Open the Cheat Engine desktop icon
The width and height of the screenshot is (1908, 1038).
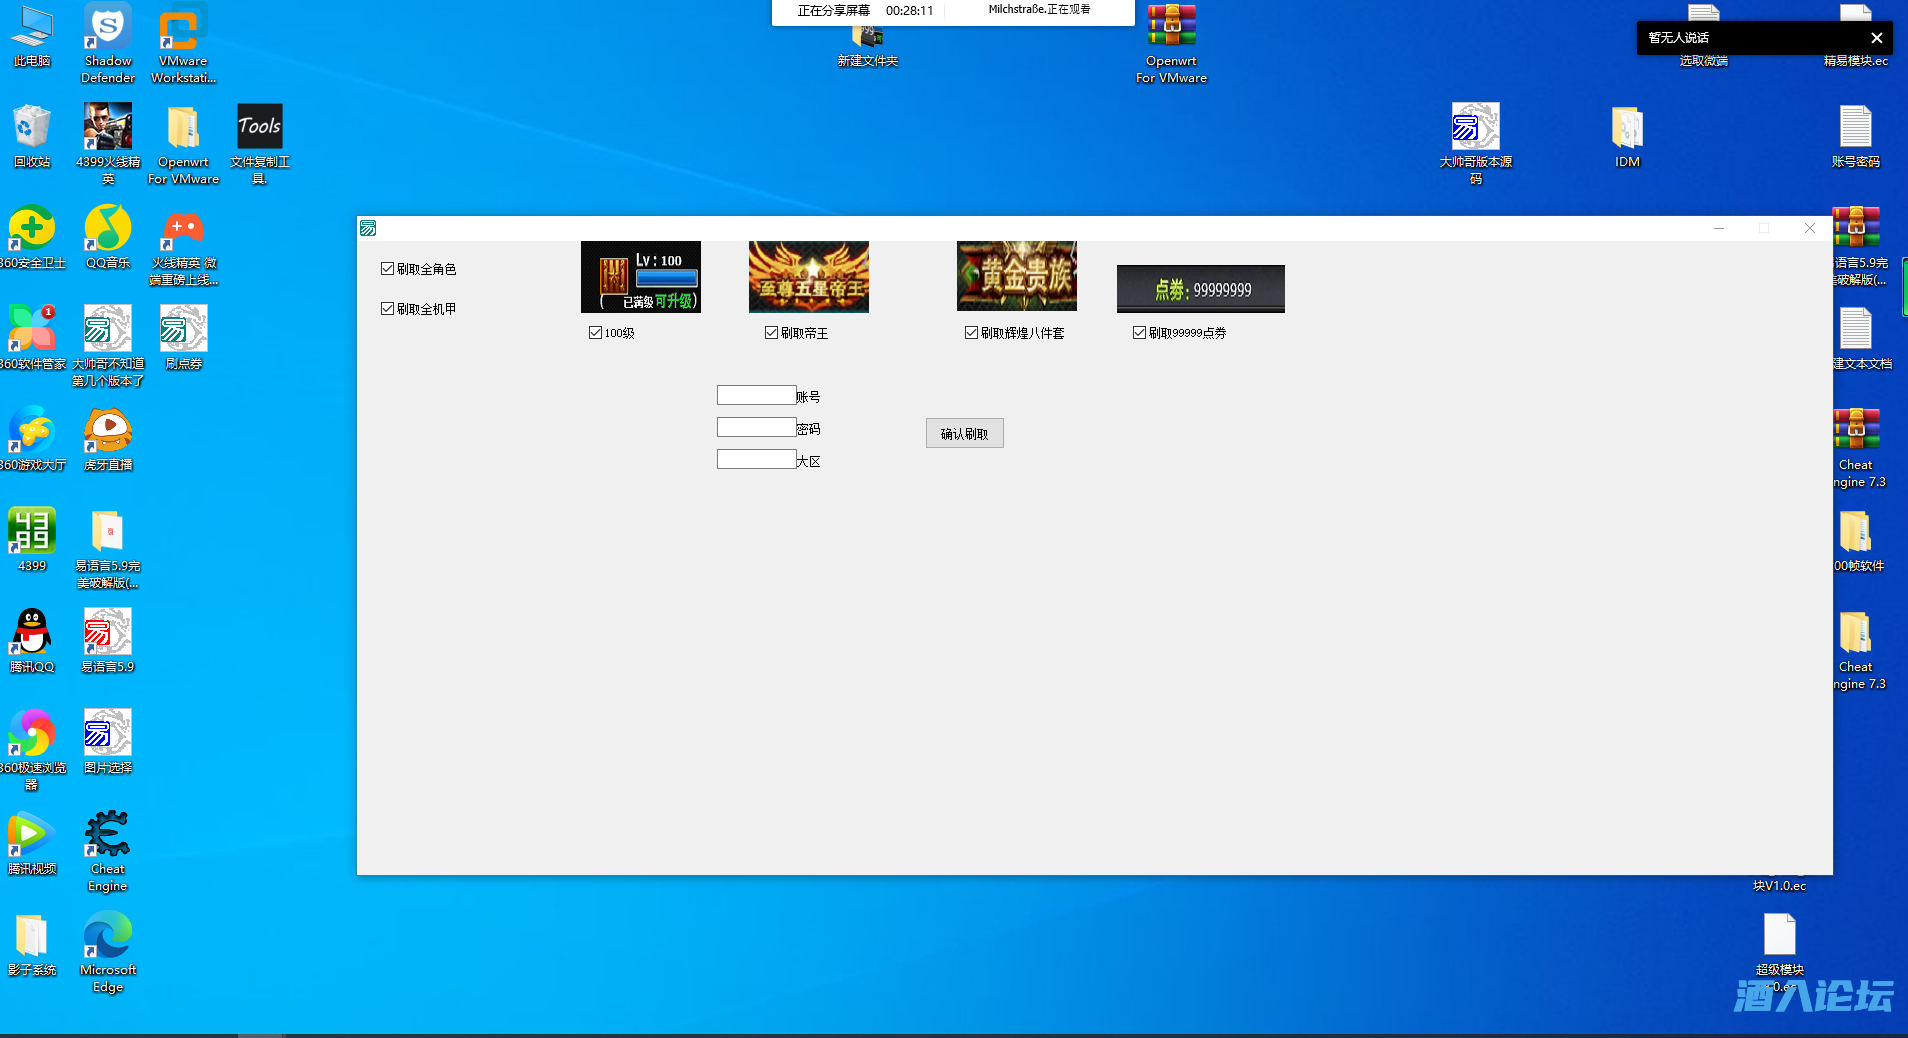coord(107,836)
